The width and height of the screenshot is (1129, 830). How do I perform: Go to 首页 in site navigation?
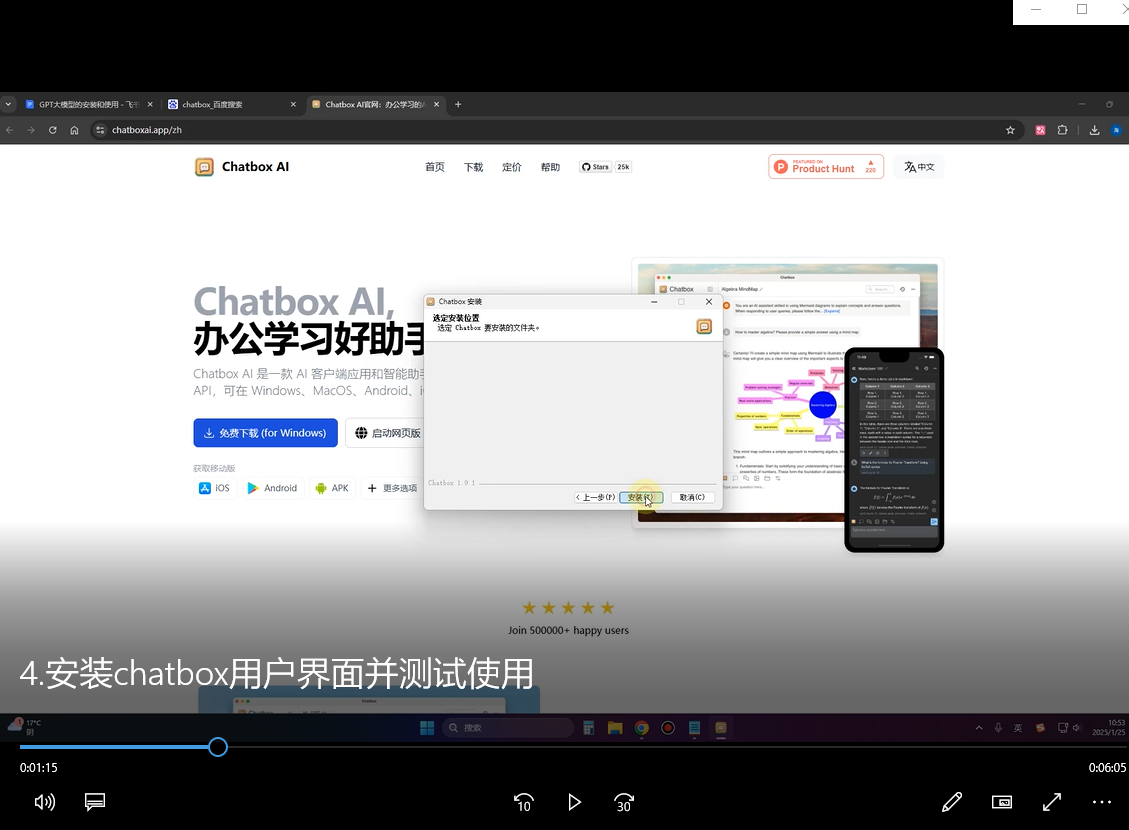(x=435, y=167)
